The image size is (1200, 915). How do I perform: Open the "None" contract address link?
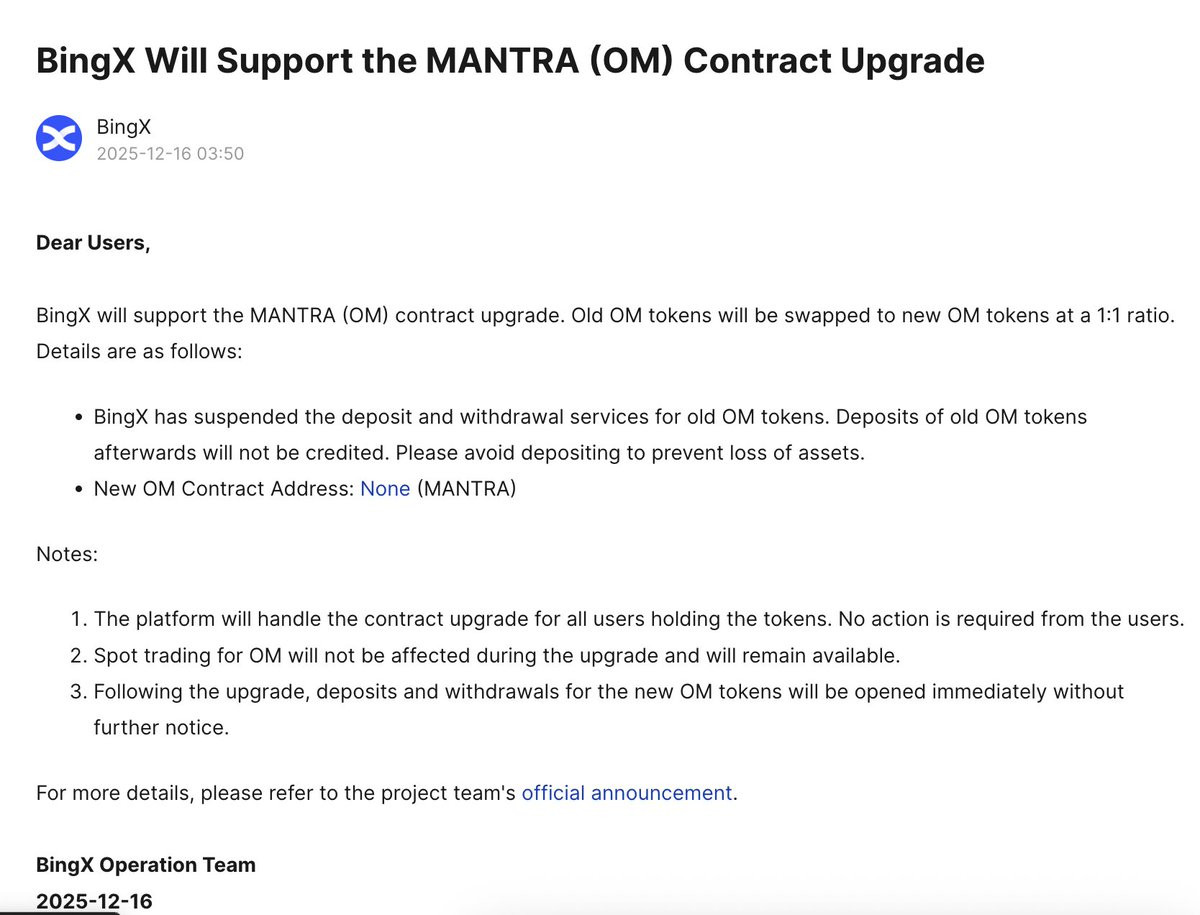[x=385, y=489]
